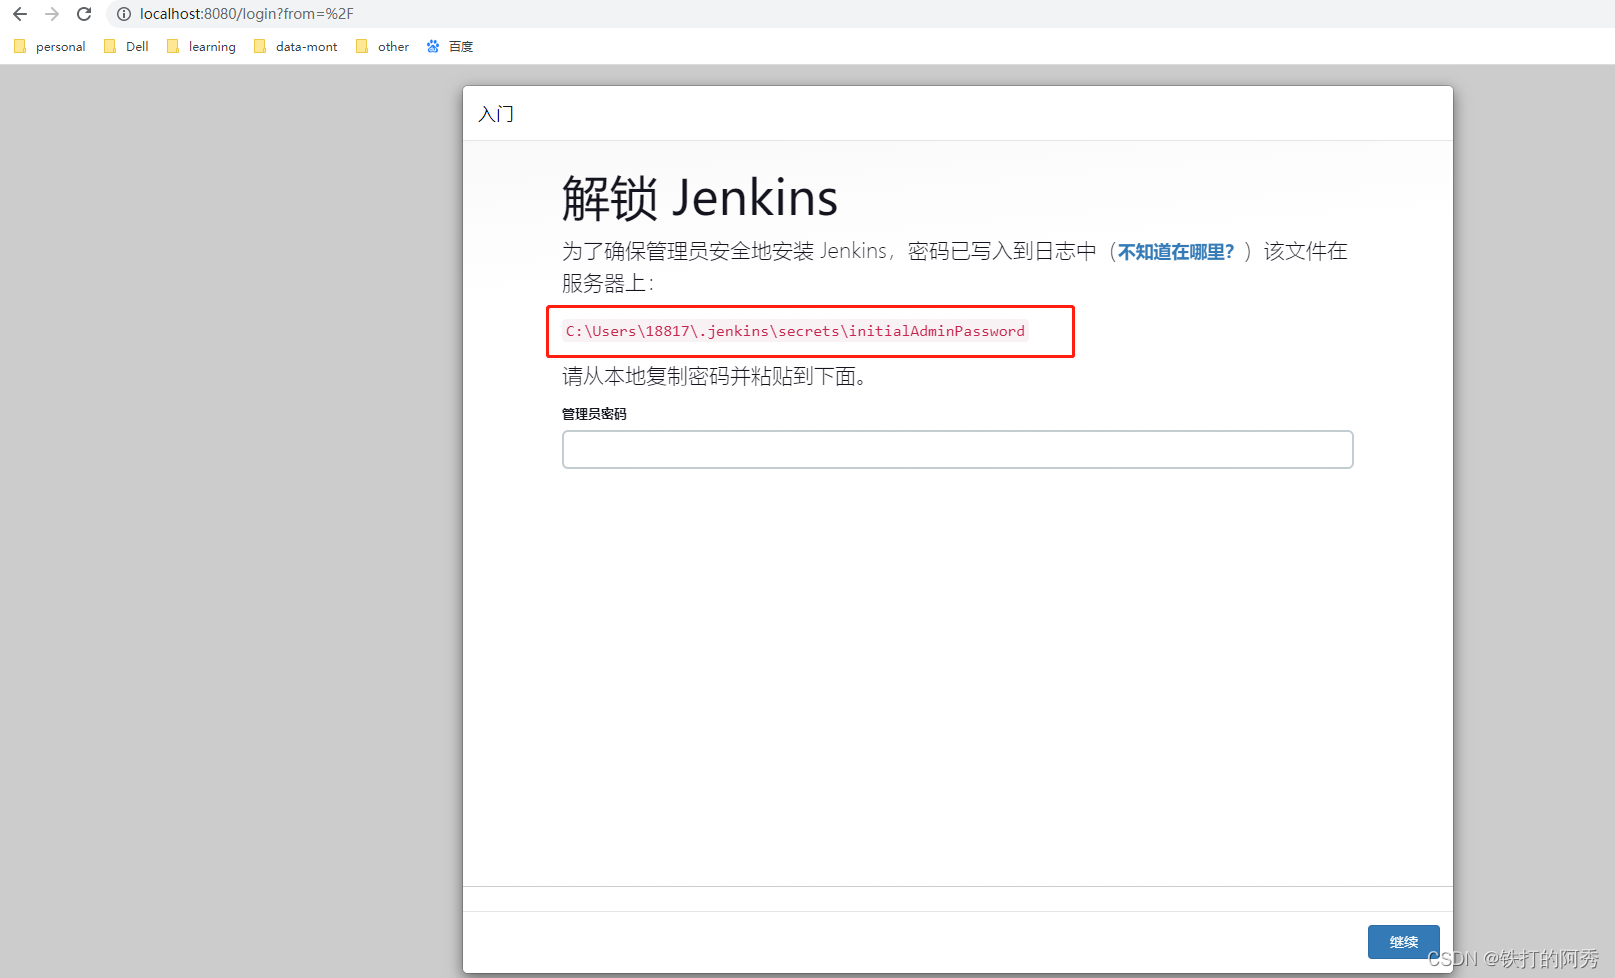This screenshot has height=978, width=1615.
Task: Open the data-mont bookmarks folder
Action: (296, 46)
